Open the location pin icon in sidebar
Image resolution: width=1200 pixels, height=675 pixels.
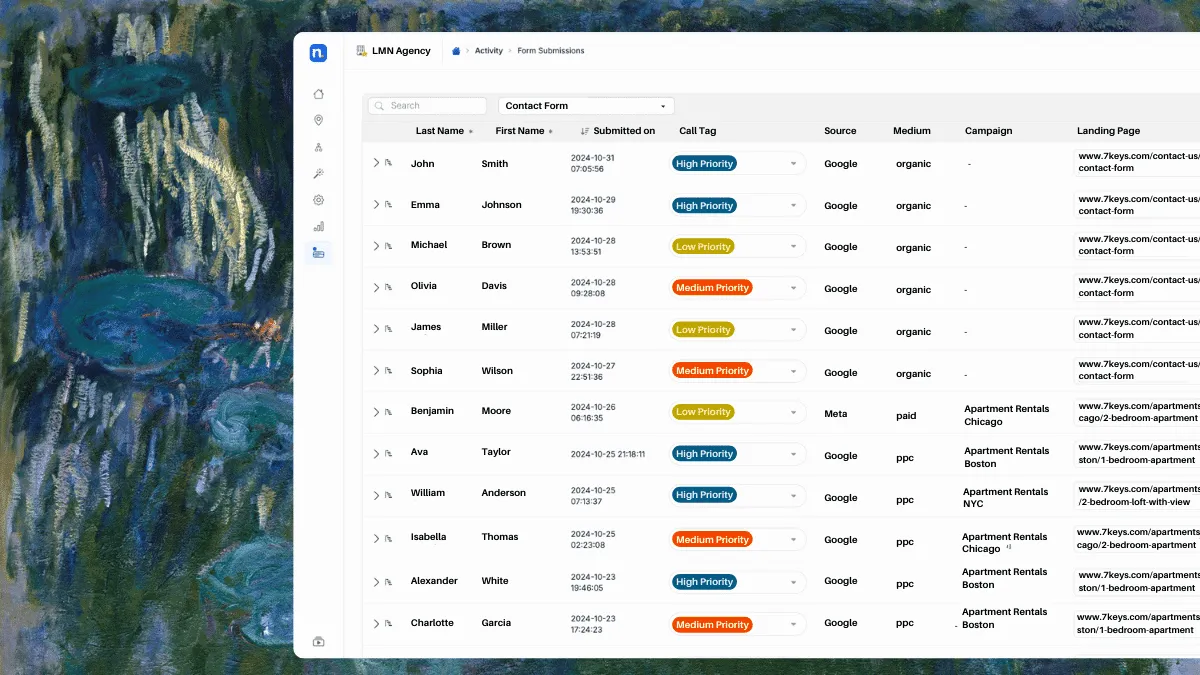point(318,120)
